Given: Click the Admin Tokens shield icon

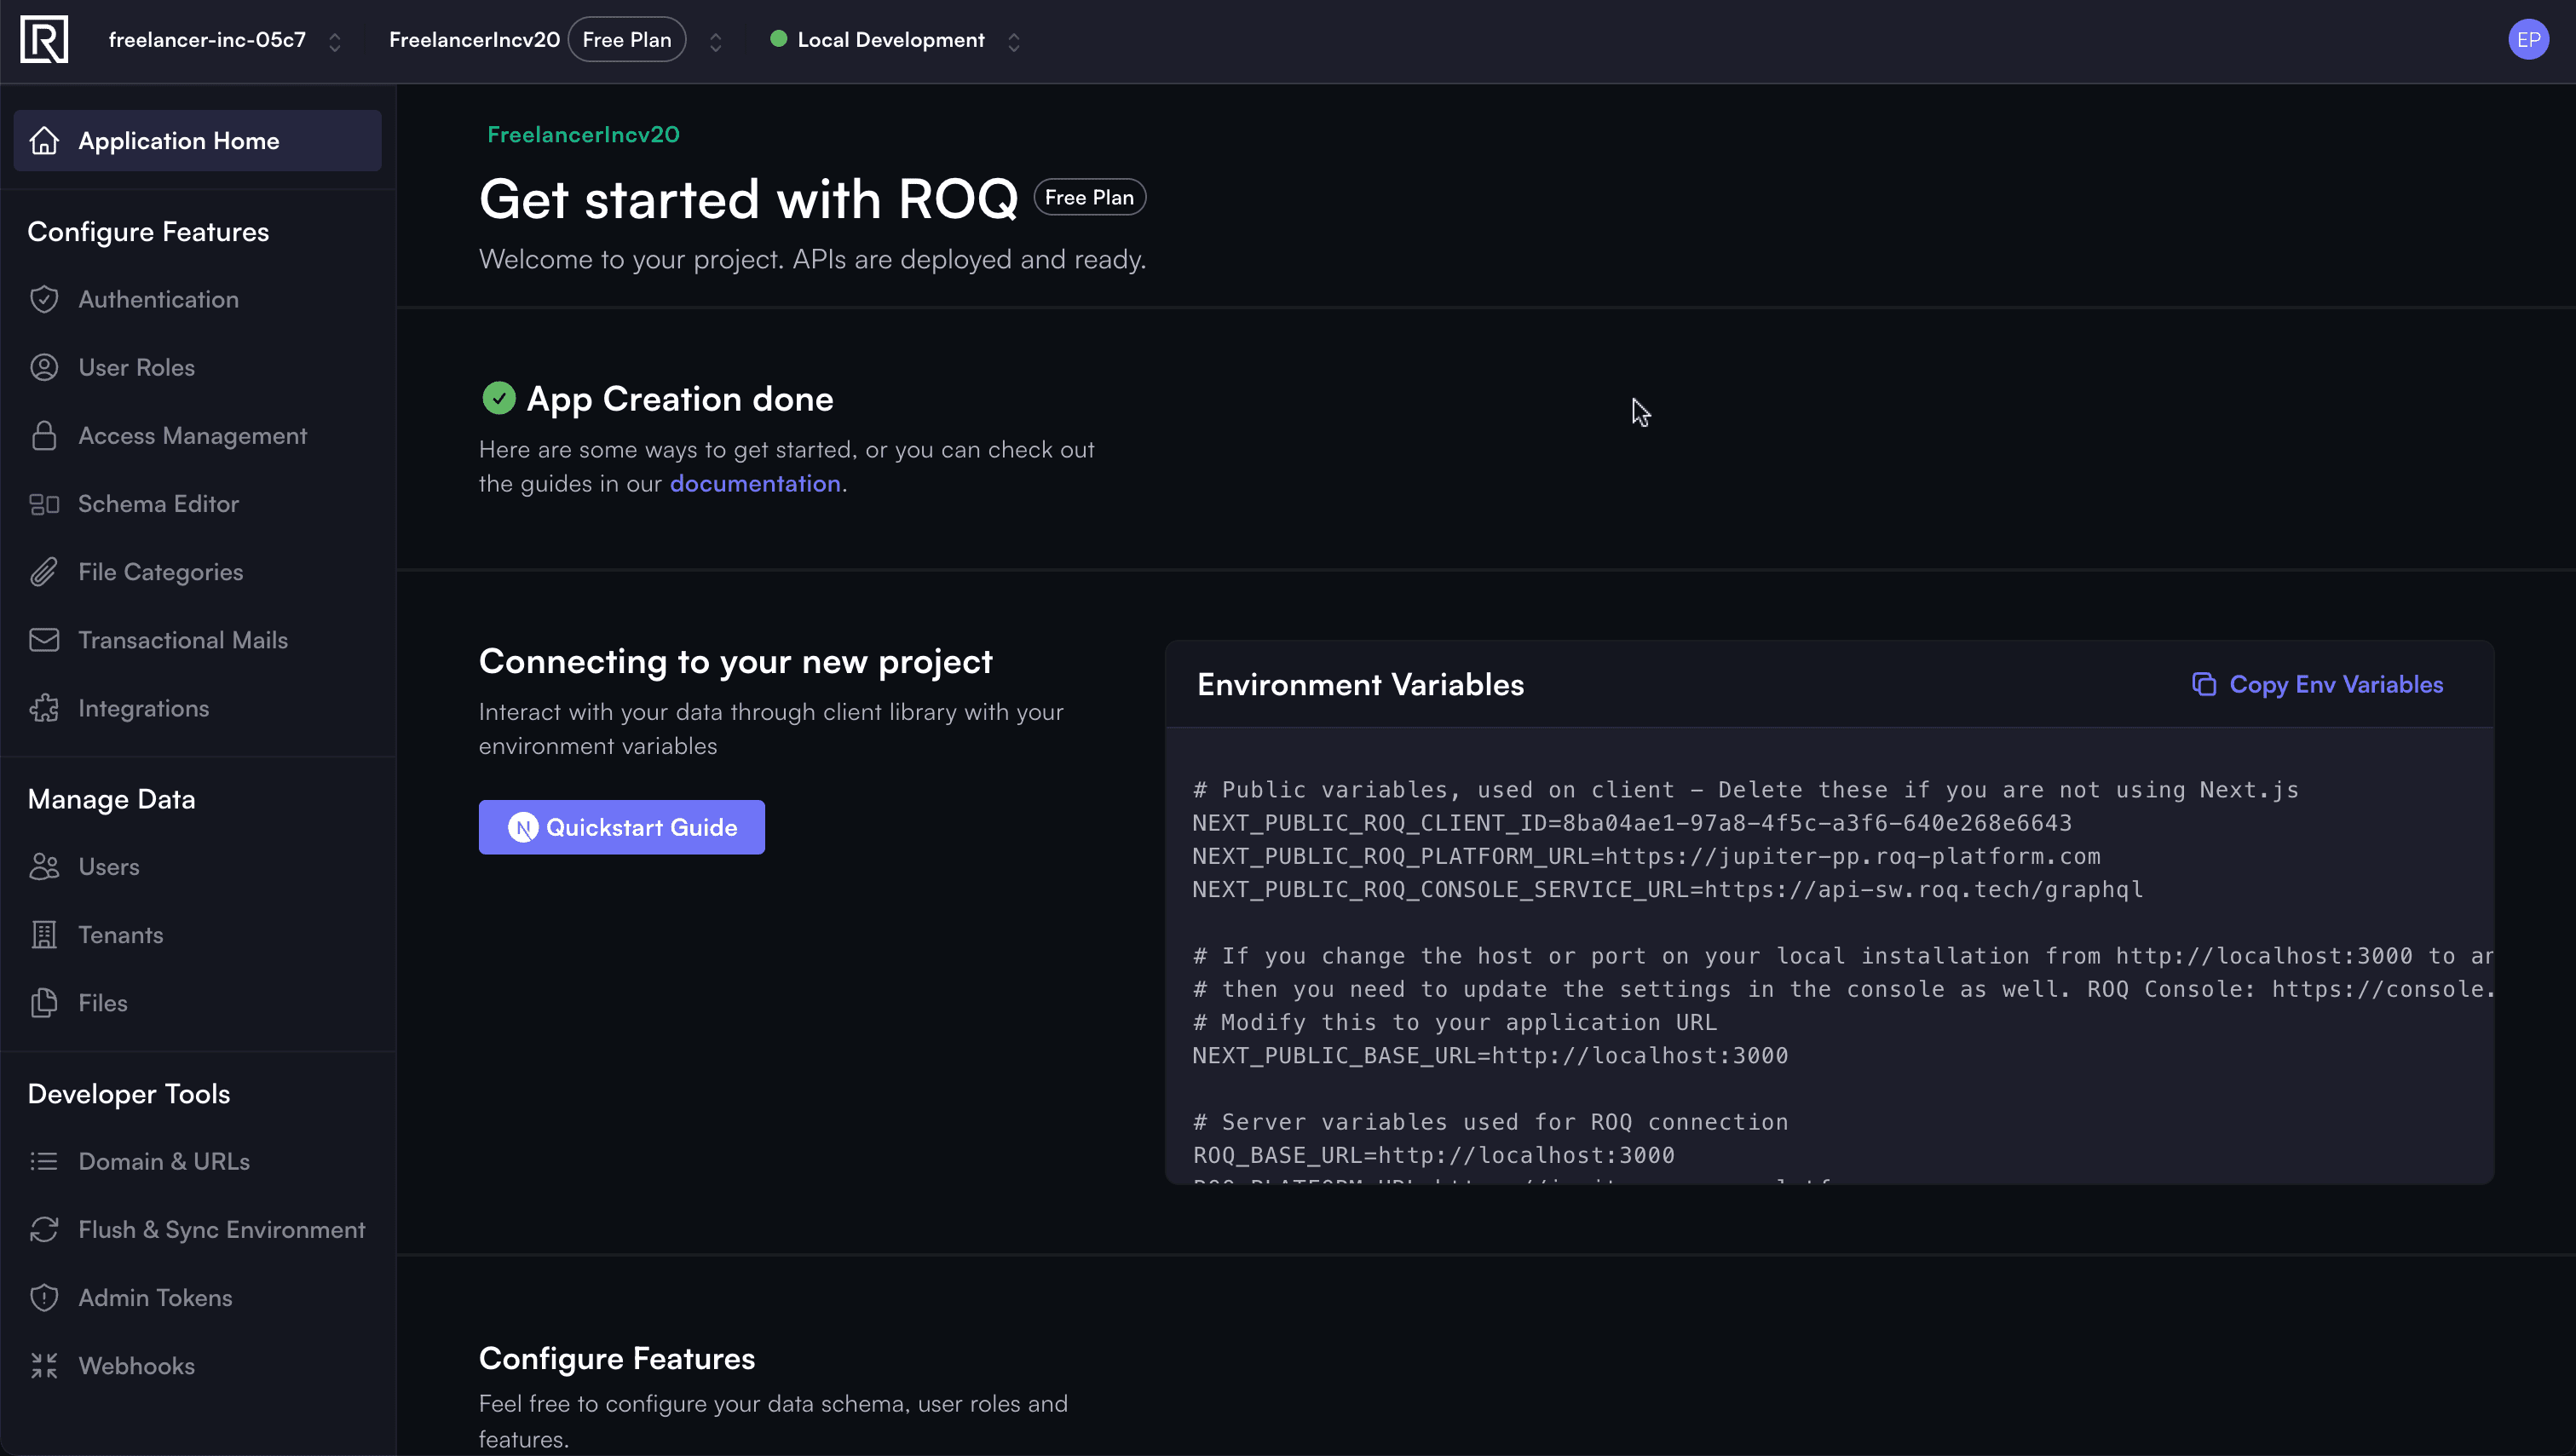Looking at the screenshot, I should (44, 1297).
